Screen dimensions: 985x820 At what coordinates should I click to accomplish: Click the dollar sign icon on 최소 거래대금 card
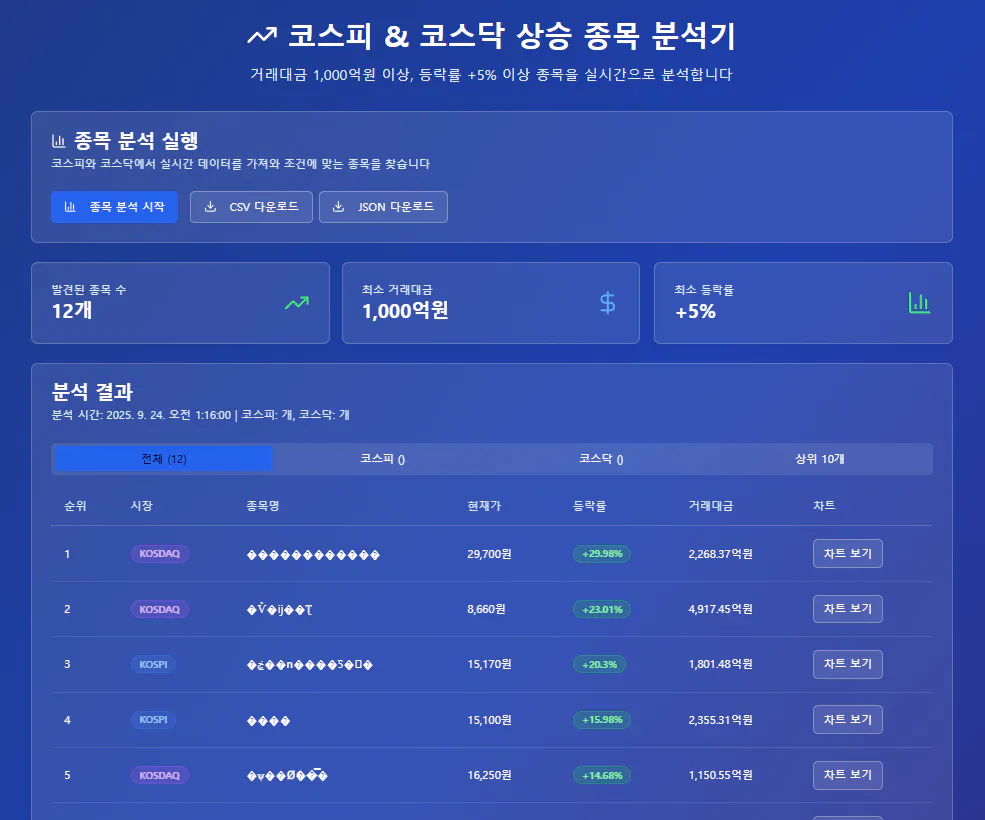click(607, 302)
